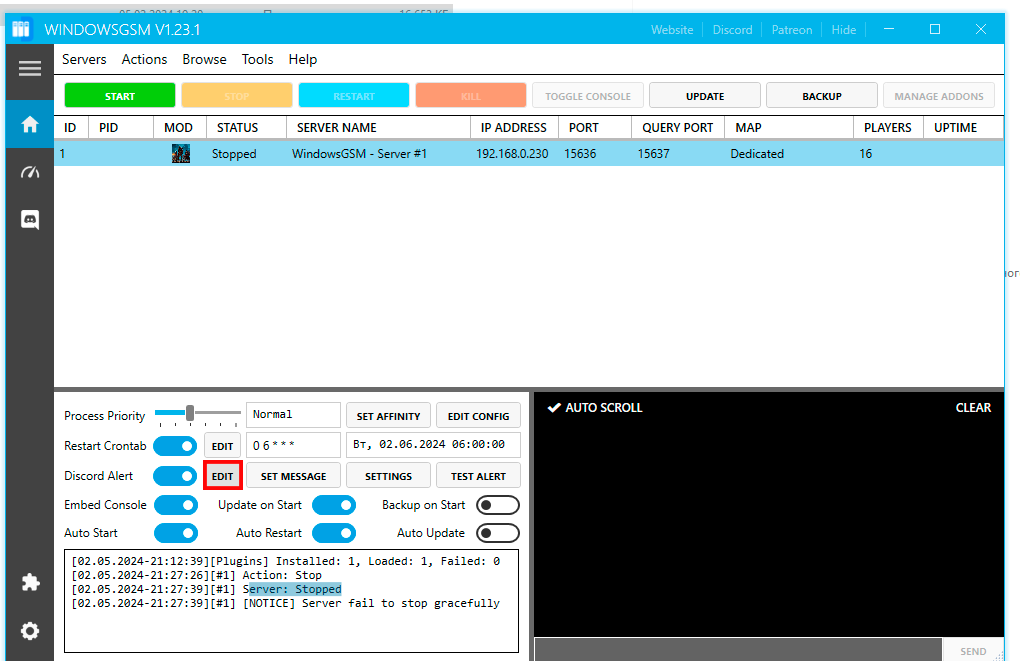
Task: Open the Browse menu
Action: pyautogui.click(x=204, y=59)
